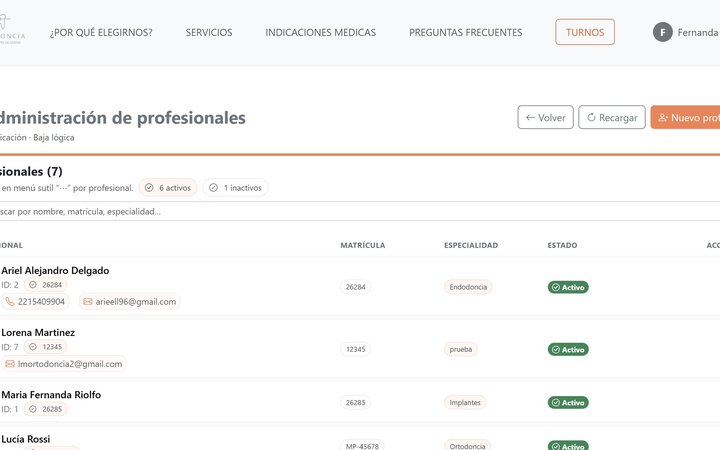Open the SERVICIOS menu

click(209, 32)
